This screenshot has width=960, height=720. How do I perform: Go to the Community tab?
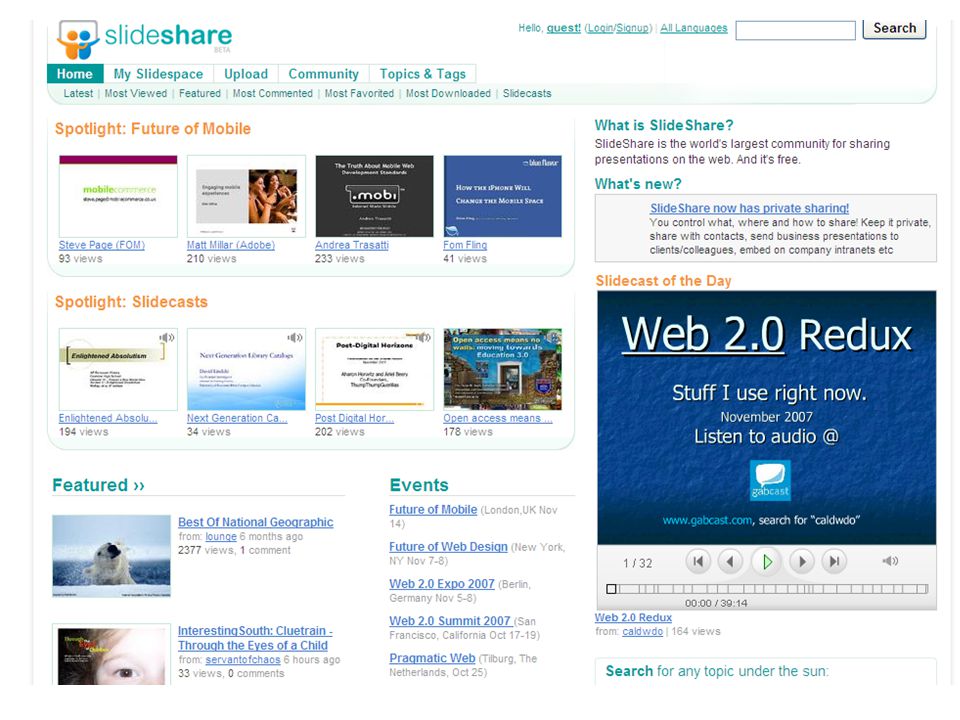324,74
